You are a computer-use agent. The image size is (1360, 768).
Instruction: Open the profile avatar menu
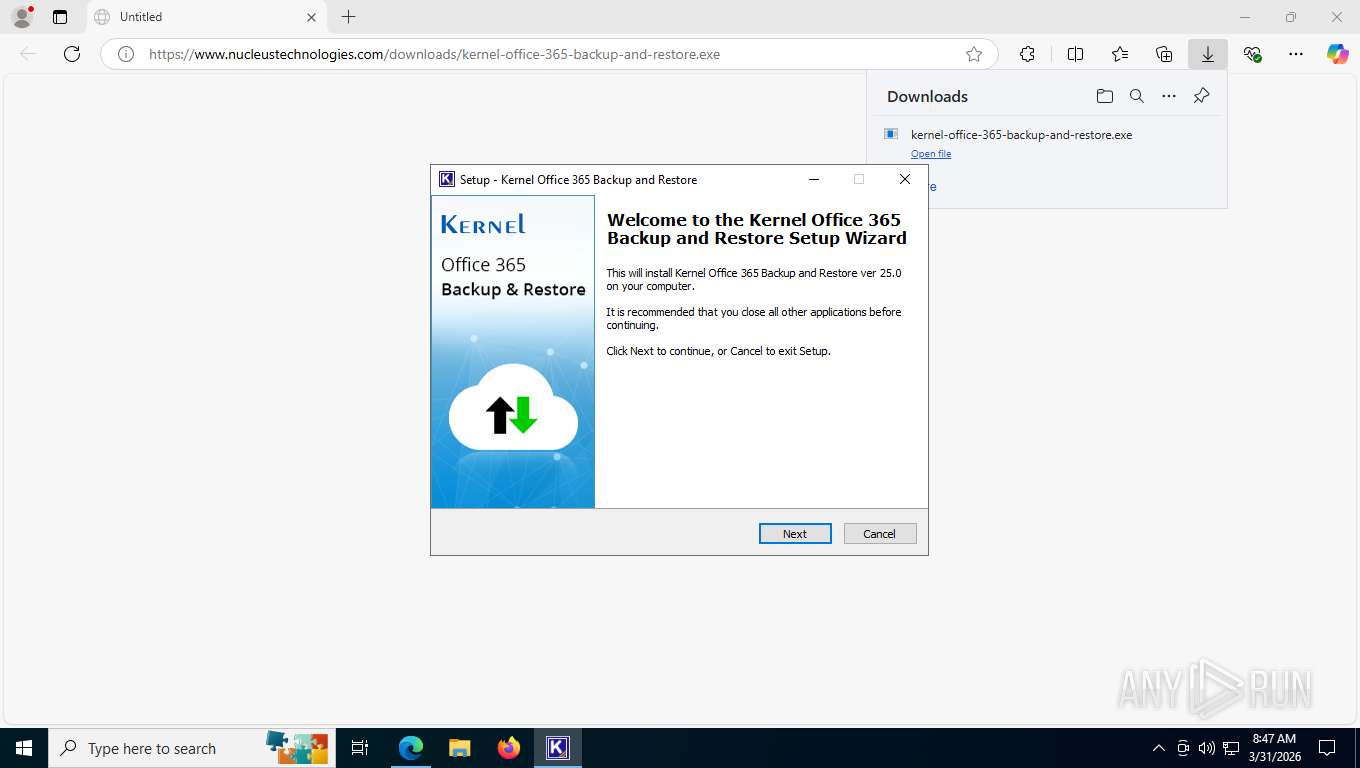pos(22,17)
